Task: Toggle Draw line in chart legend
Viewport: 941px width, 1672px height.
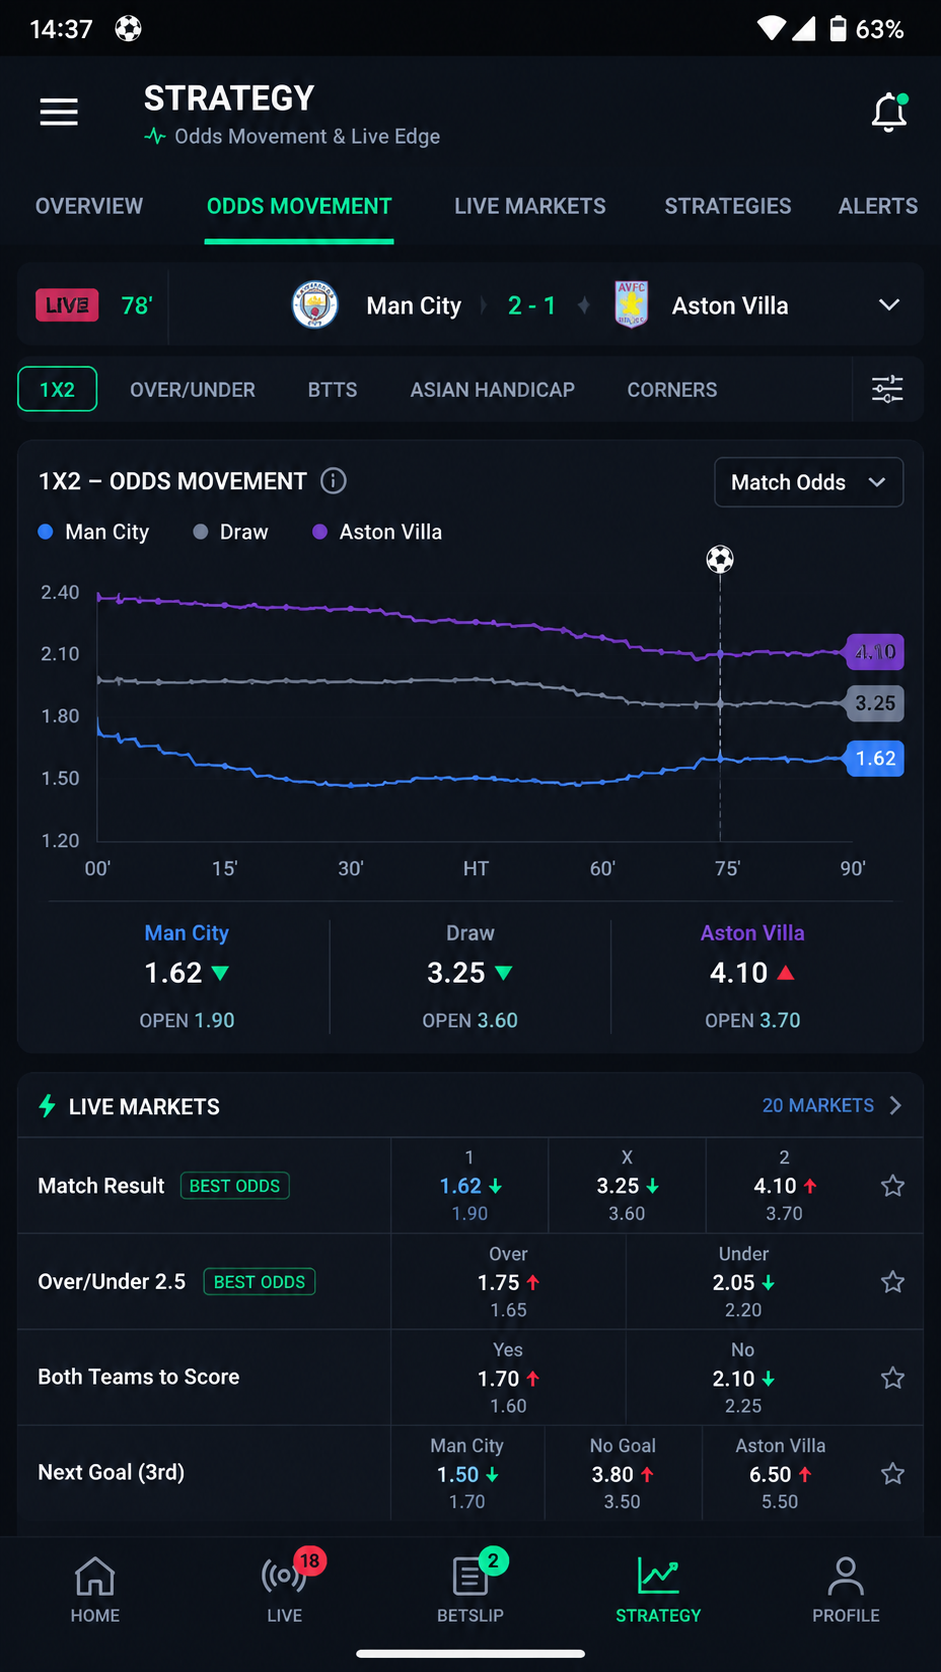Action: point(231,532)
